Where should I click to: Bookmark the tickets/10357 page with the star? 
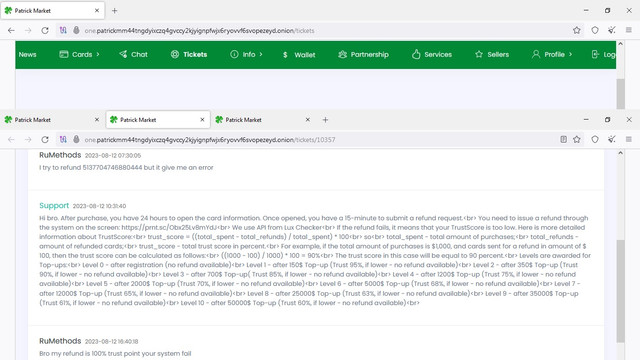click(x=576, y=140)
